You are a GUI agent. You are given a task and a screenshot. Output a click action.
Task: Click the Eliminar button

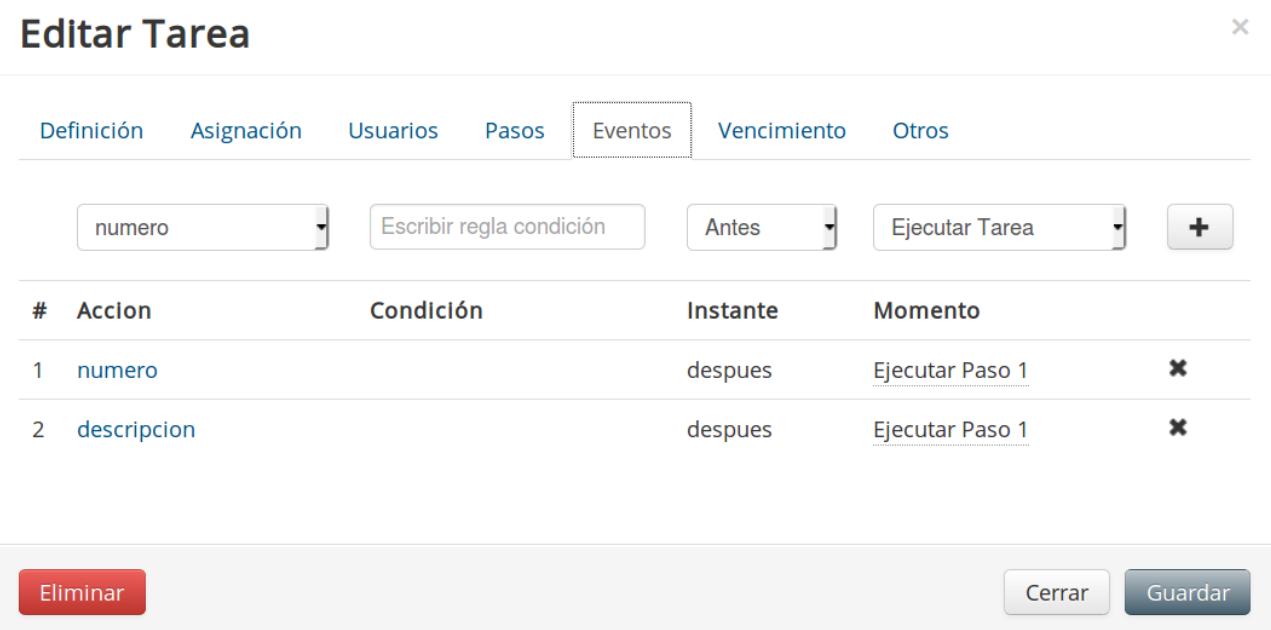click(x=82, y=592)
